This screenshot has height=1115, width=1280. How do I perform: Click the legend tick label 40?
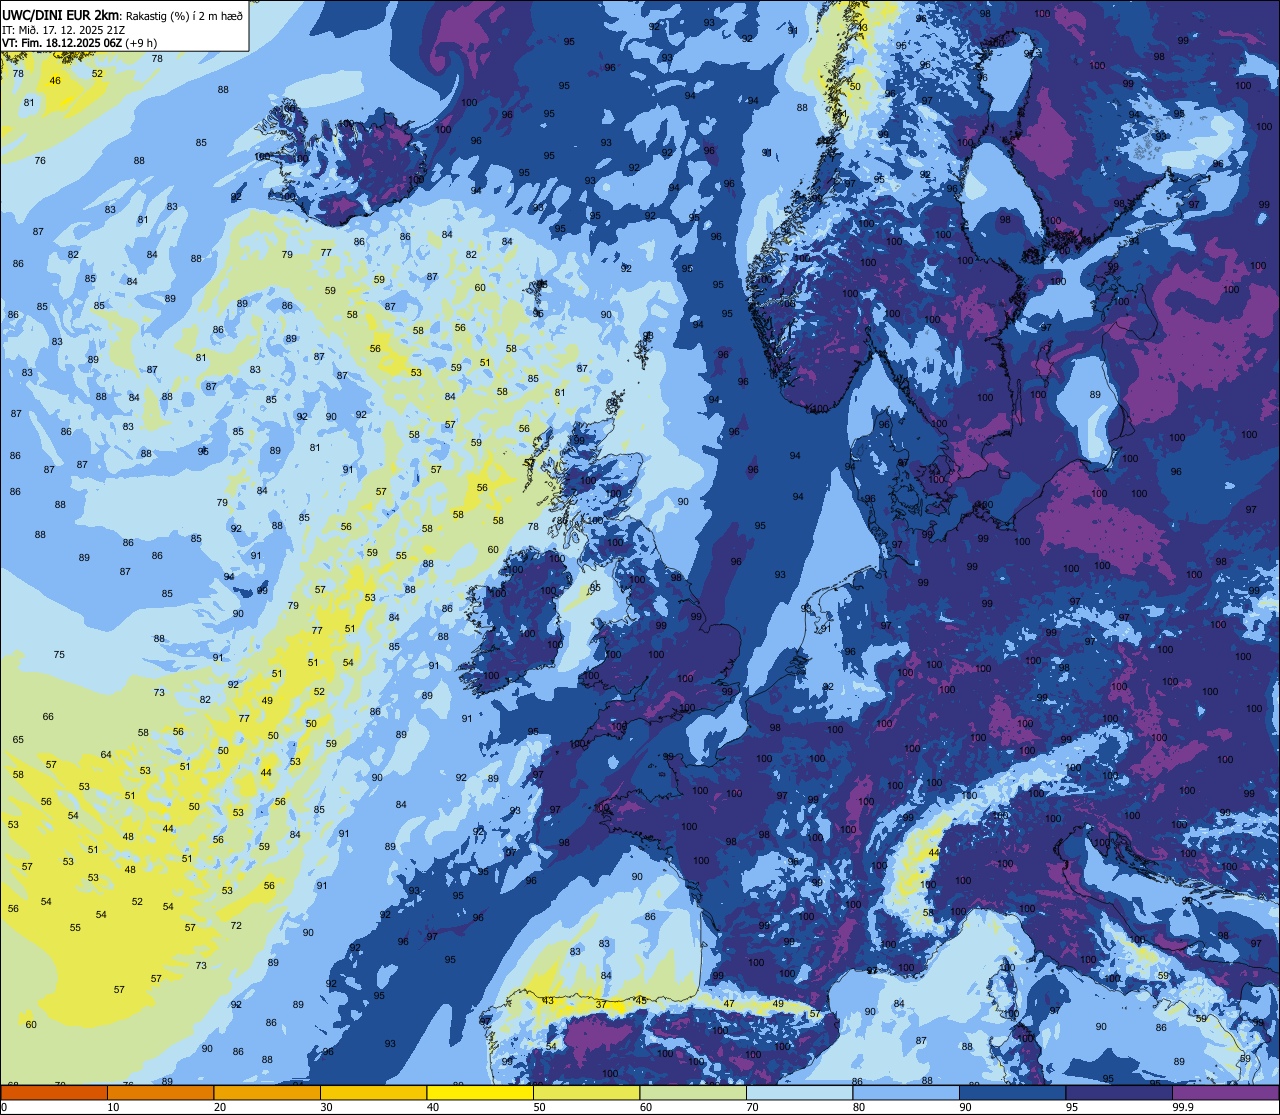click(433, 1107)
